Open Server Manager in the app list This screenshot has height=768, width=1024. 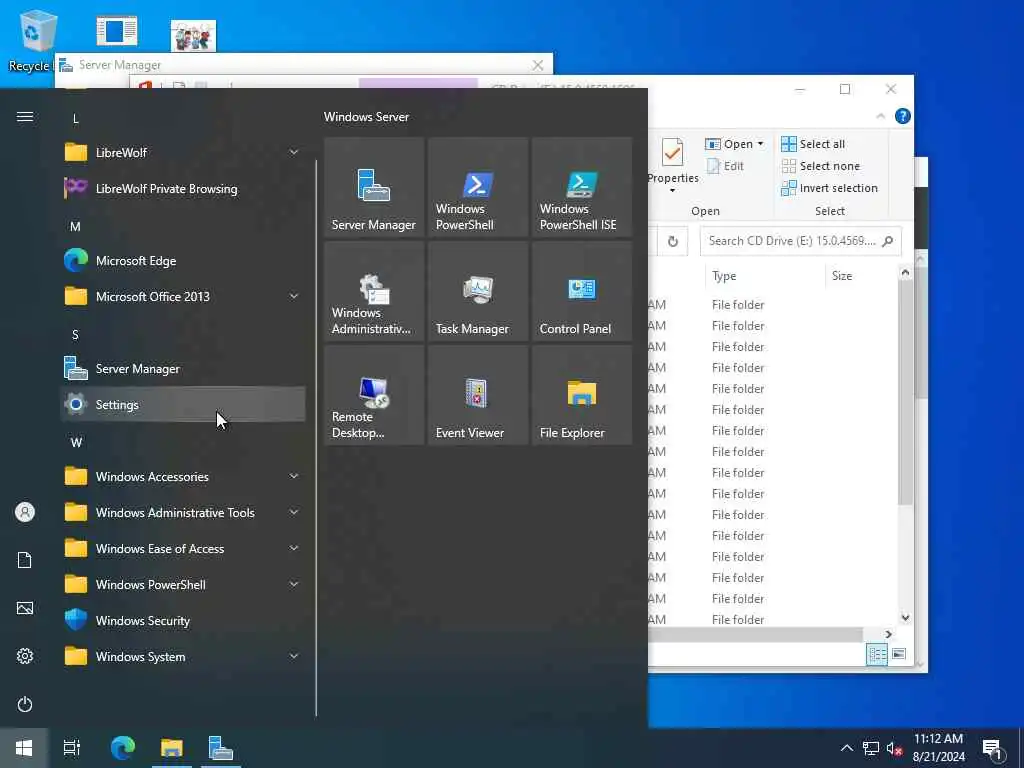point(183,368)
